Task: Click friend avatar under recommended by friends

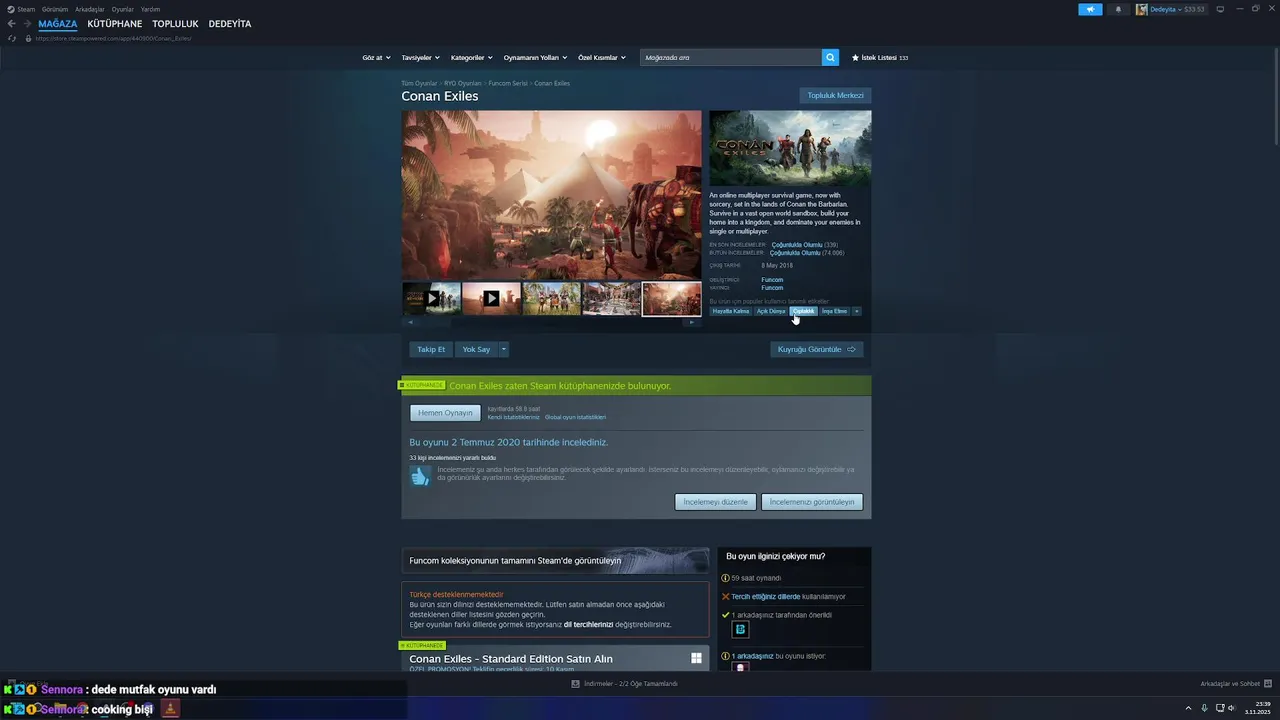Action: pyautogui.click(x=740, y=629)
